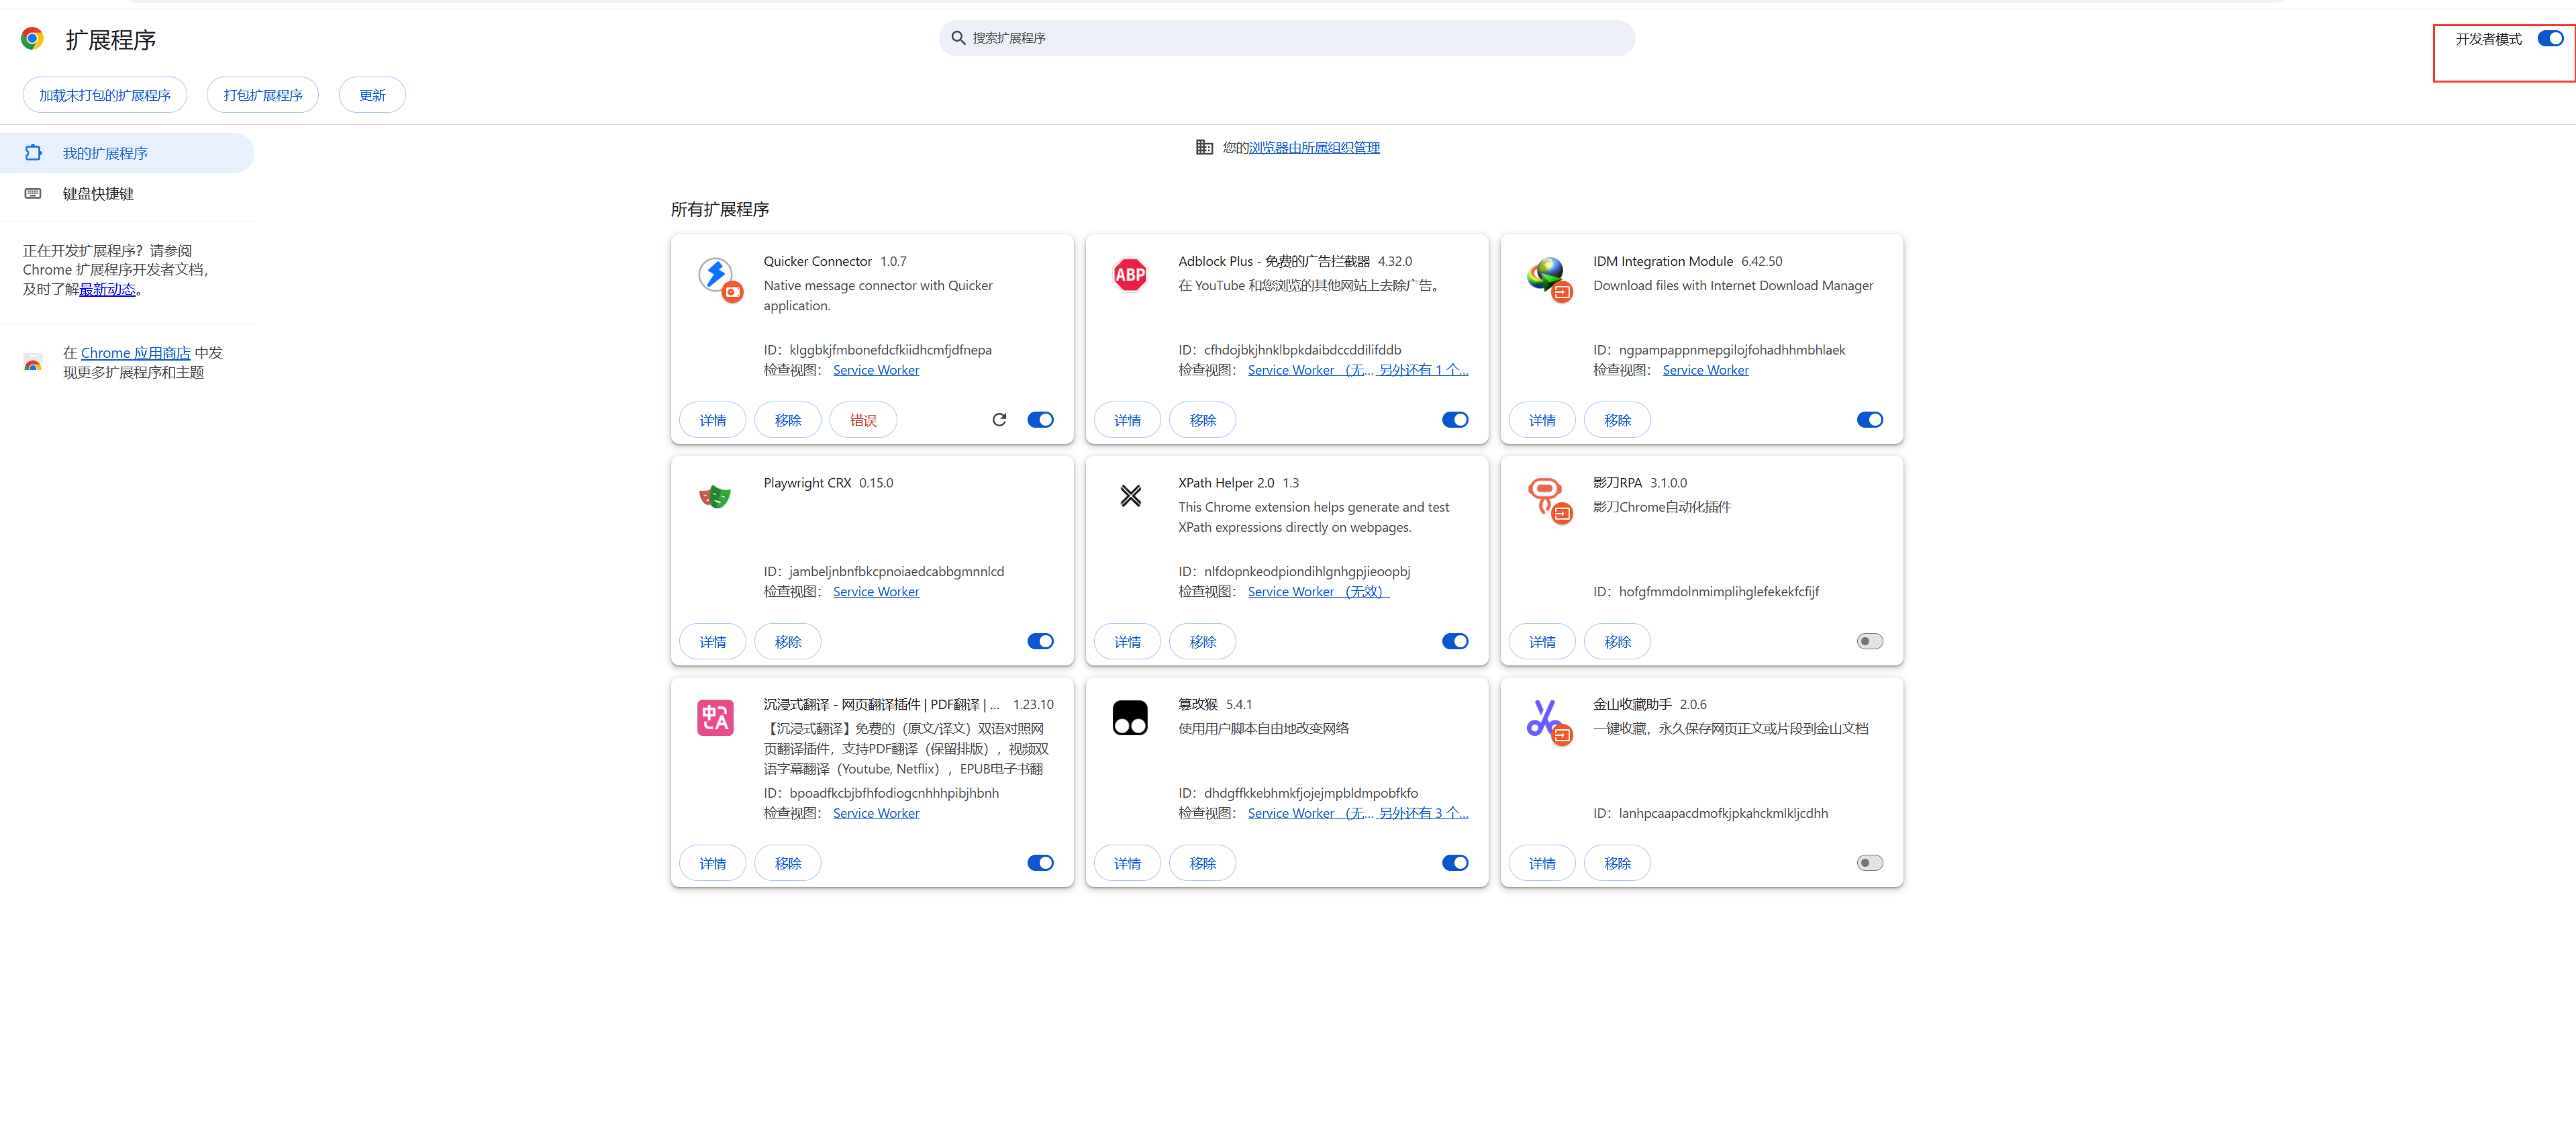The image size is (2576, 1126).
Task: Click the Playwright CRX masks icon
Action: (x=715, y=496)
